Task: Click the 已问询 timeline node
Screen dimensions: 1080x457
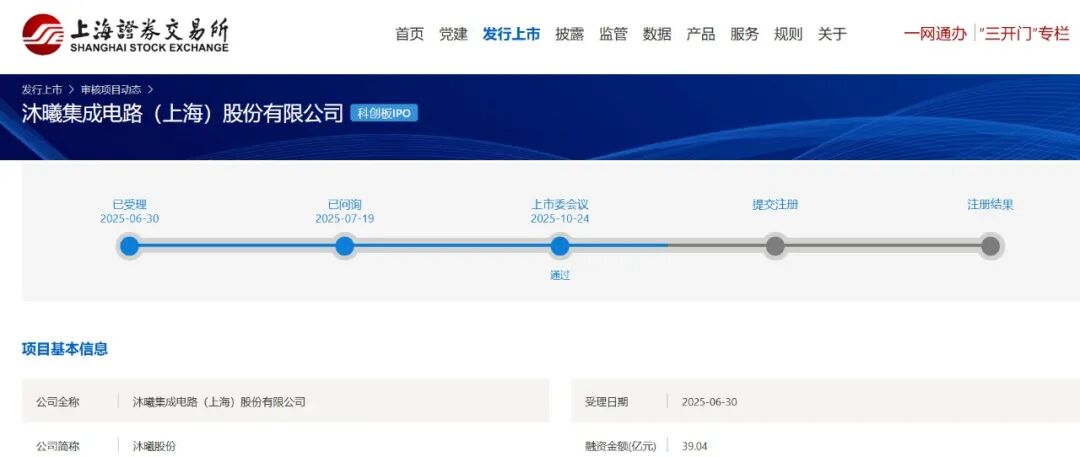Action: [x=344, y=246]
